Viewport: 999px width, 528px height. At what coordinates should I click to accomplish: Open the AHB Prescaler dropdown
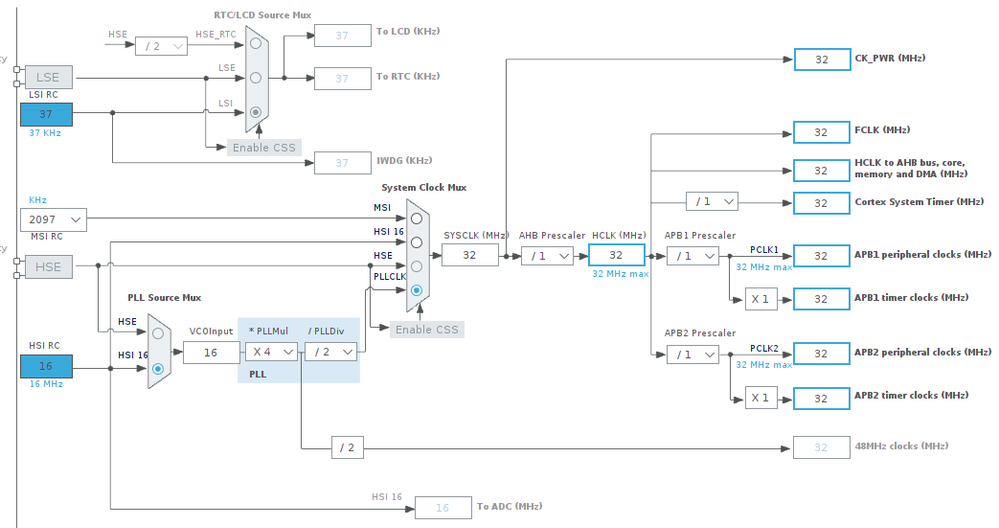[547, 256]
